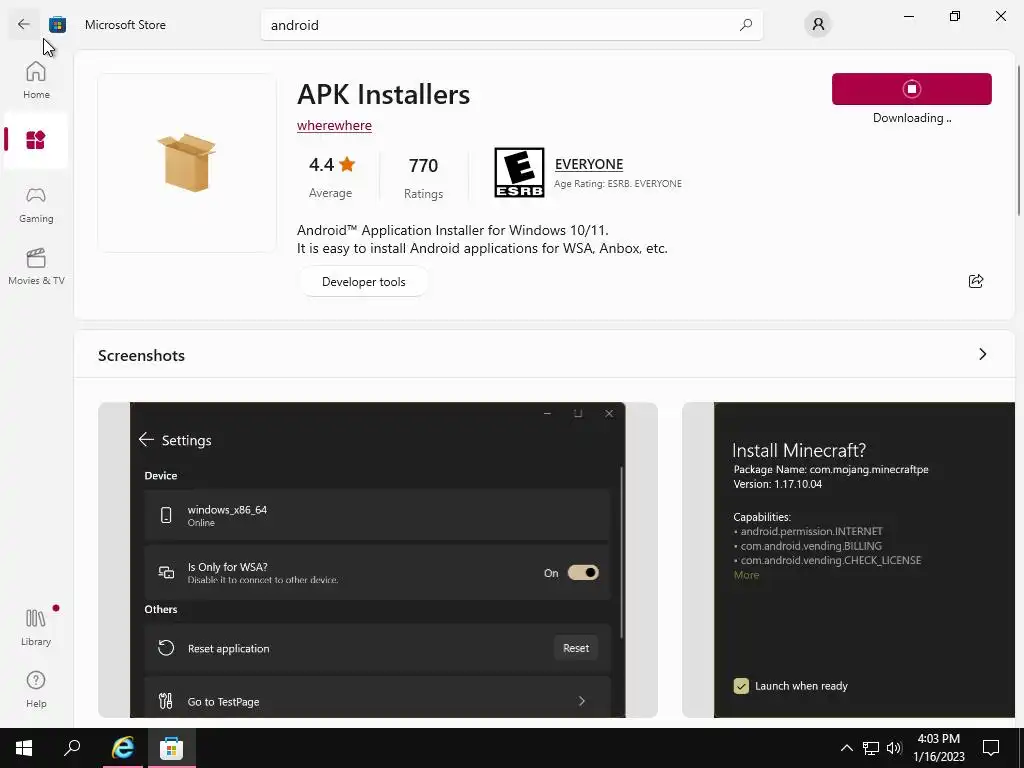
Task: Click the Android Application Installer description text
Action: click(x=482, y=239)
